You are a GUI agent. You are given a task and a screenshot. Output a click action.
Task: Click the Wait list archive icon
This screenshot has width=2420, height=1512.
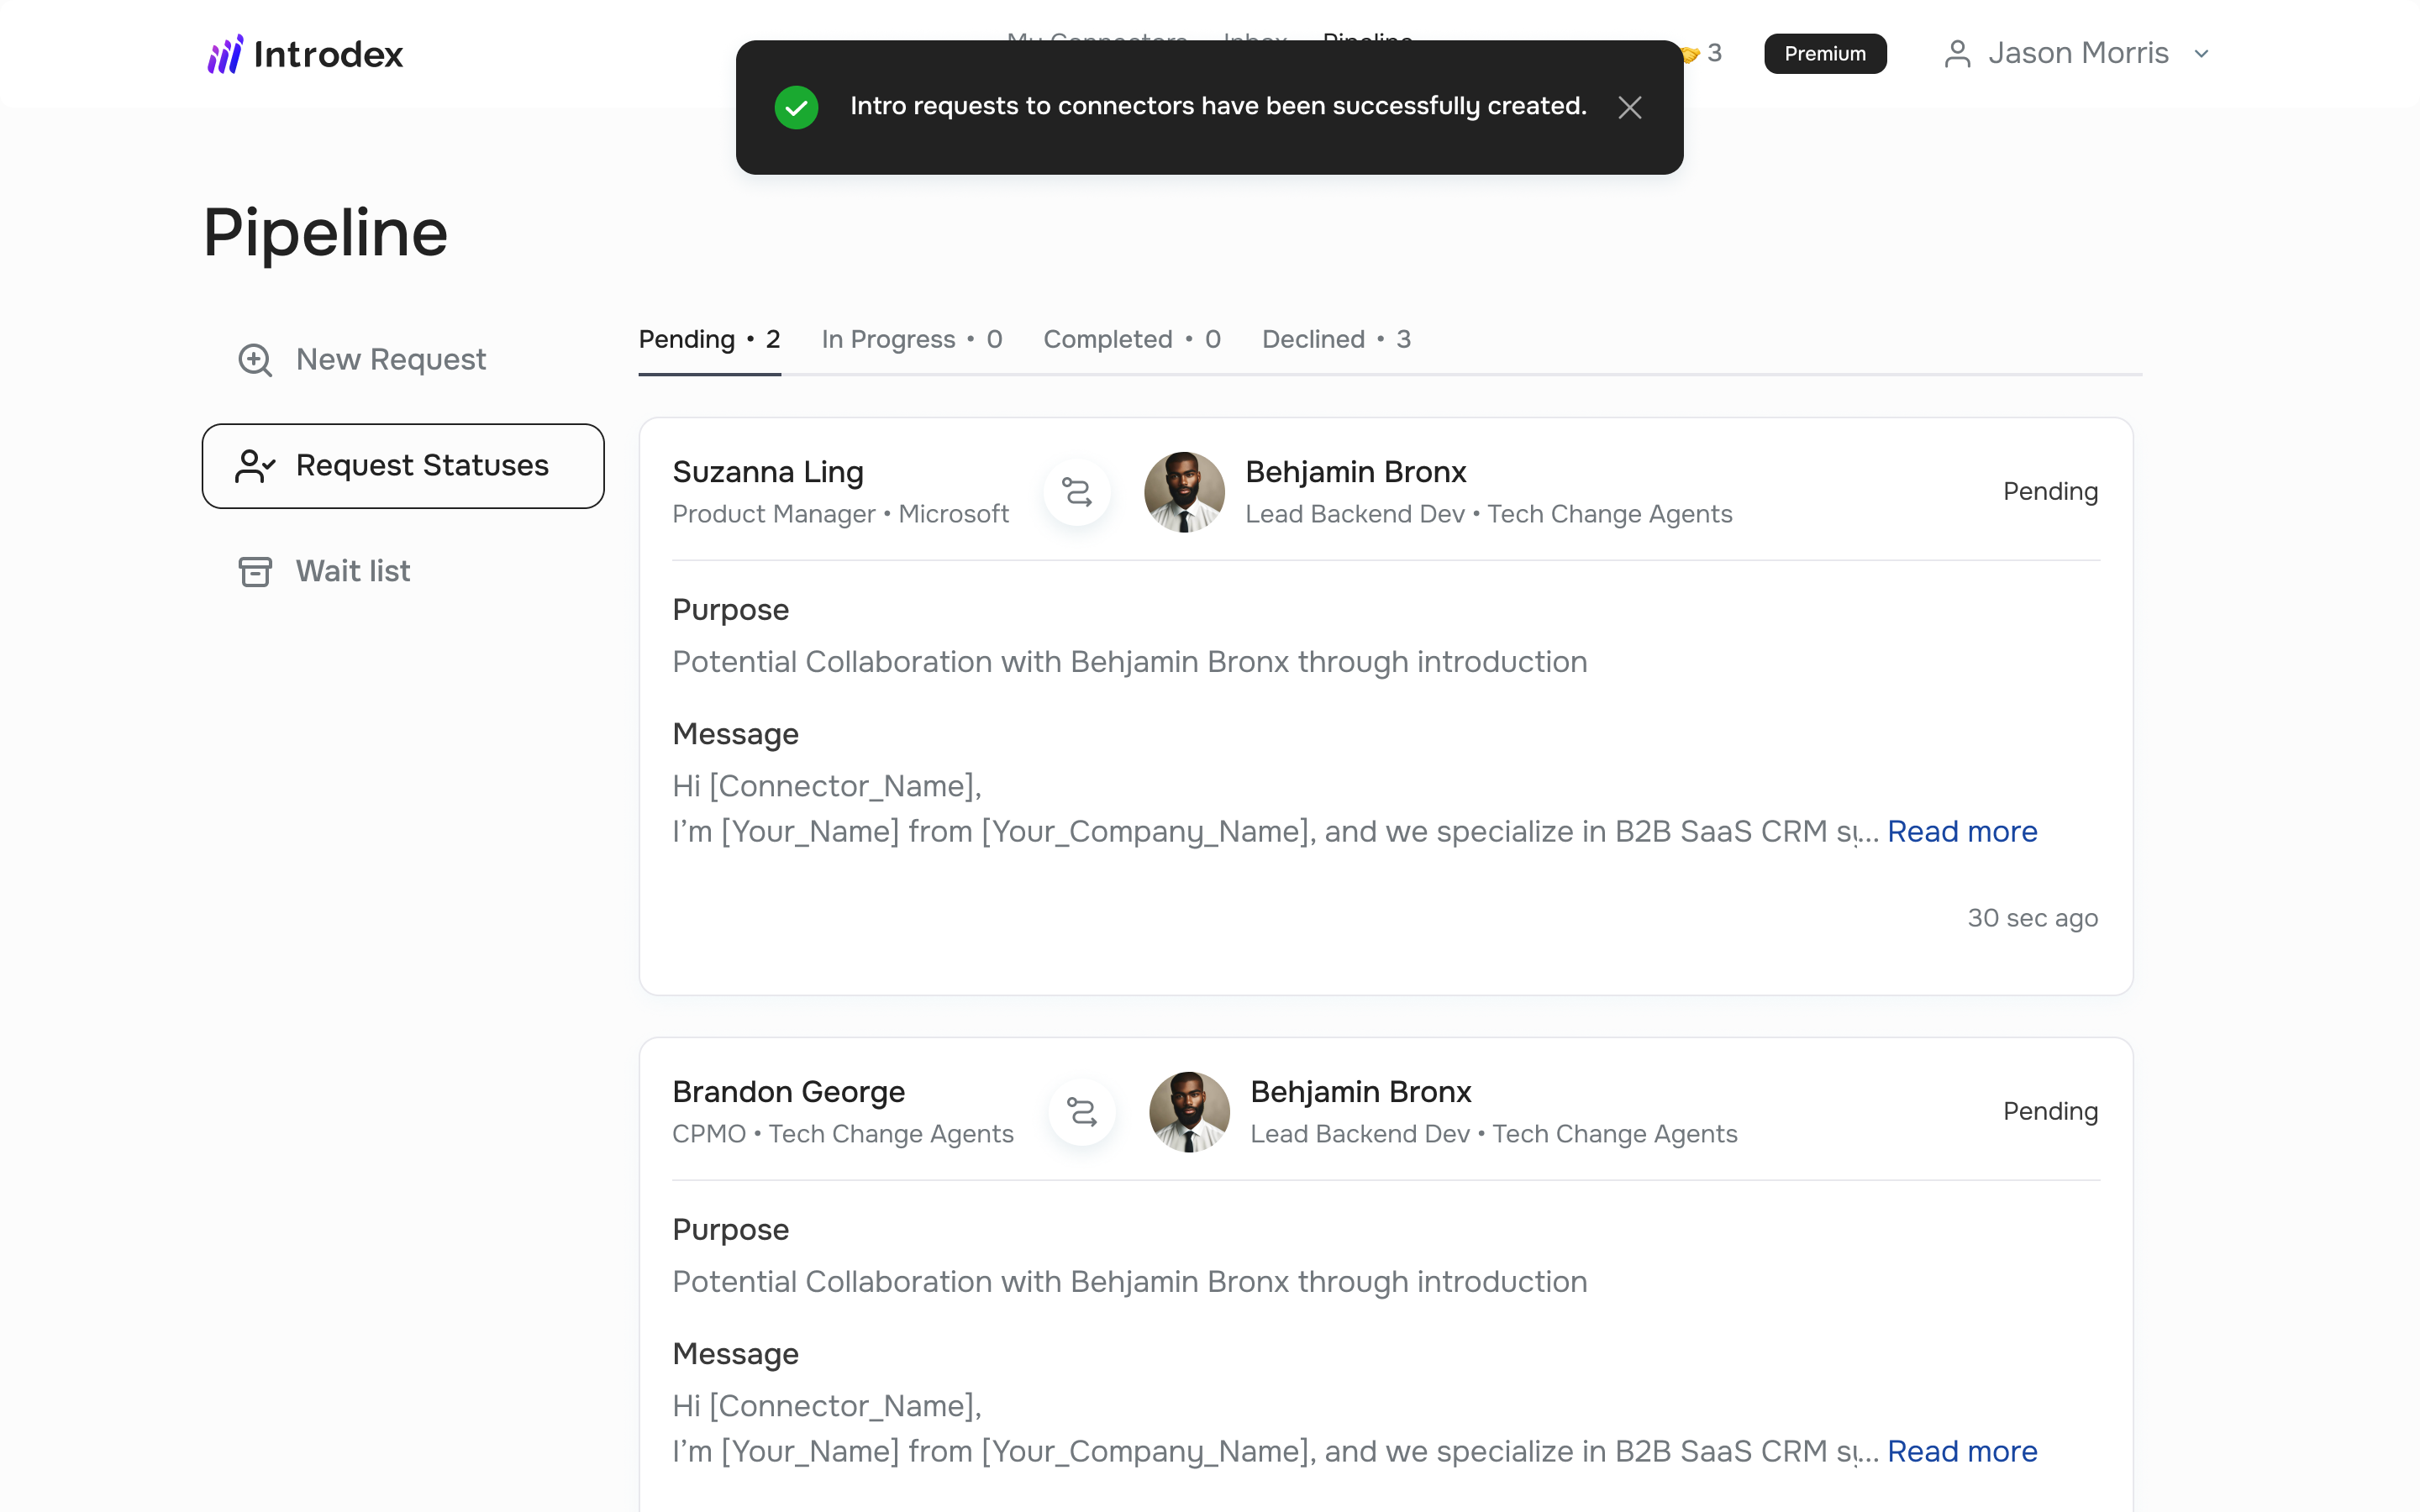255,571
